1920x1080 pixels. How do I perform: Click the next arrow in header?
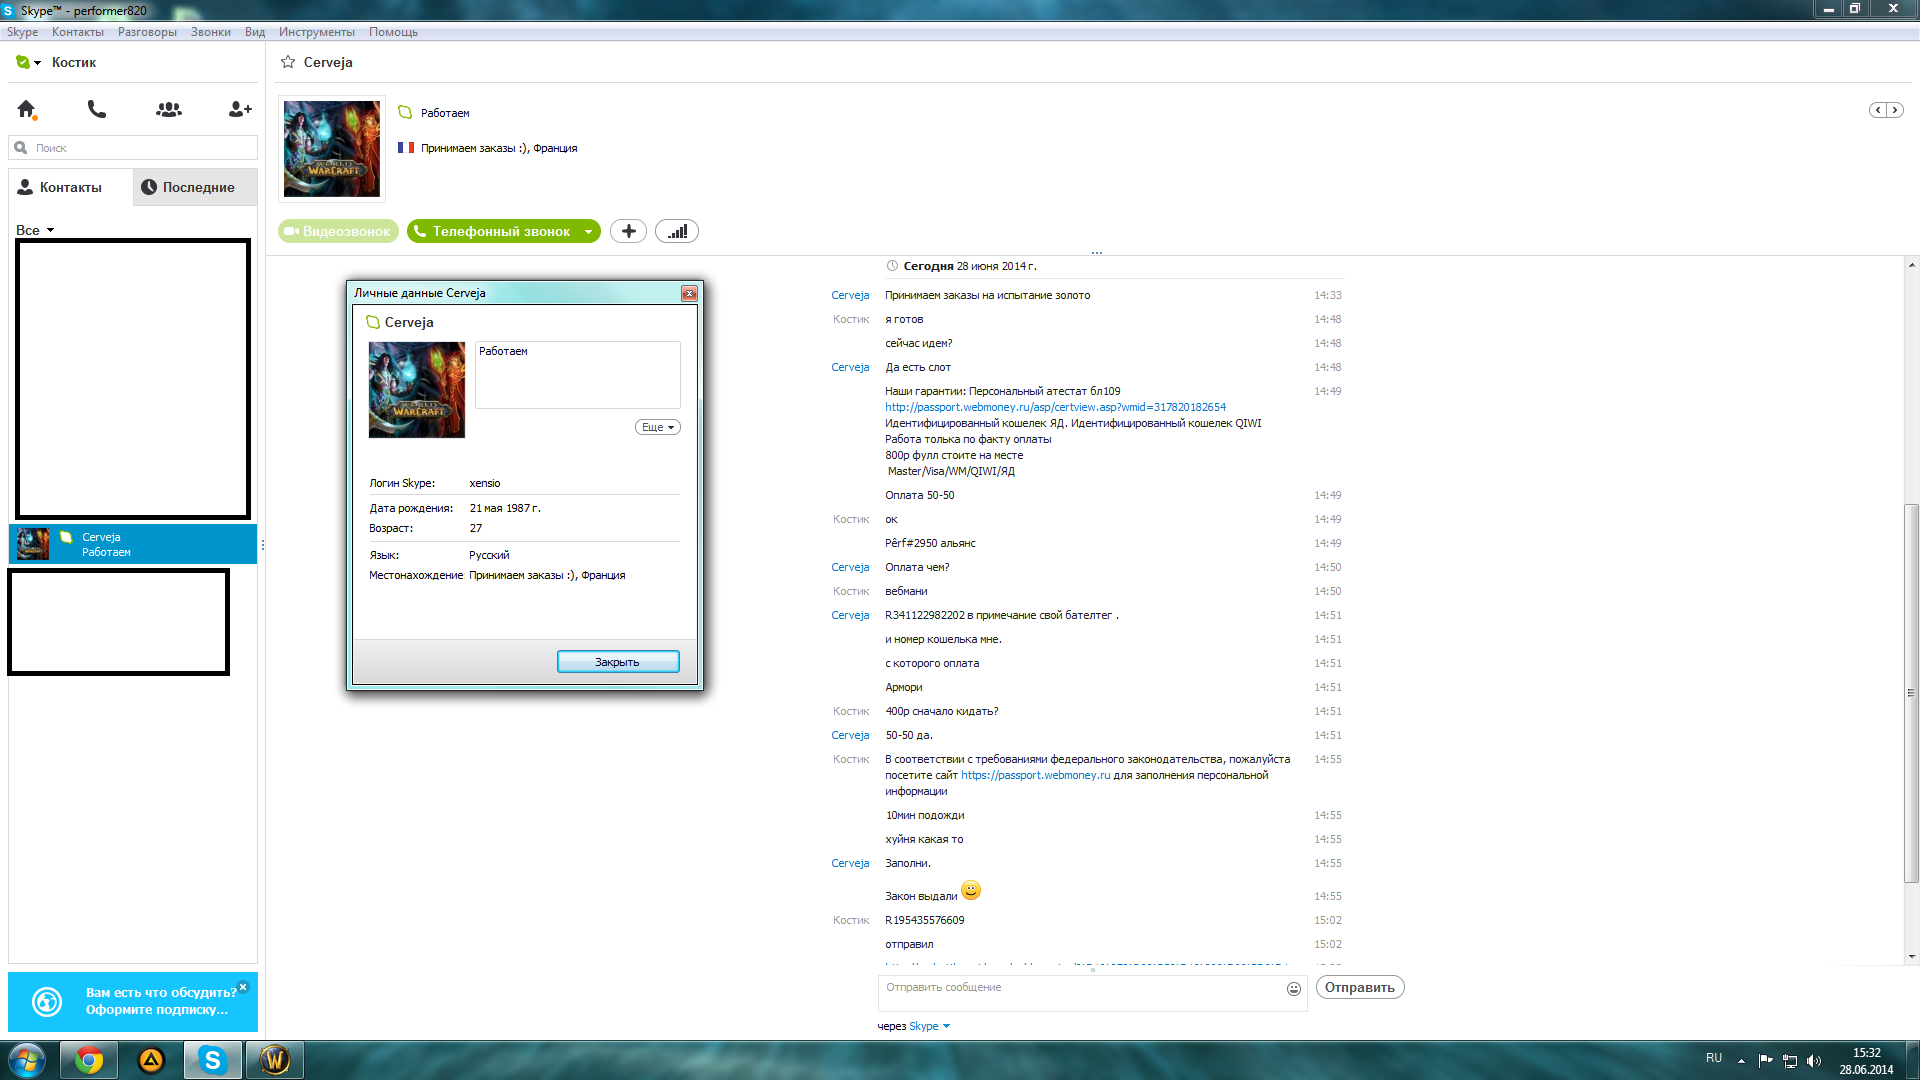point(1895,110)
